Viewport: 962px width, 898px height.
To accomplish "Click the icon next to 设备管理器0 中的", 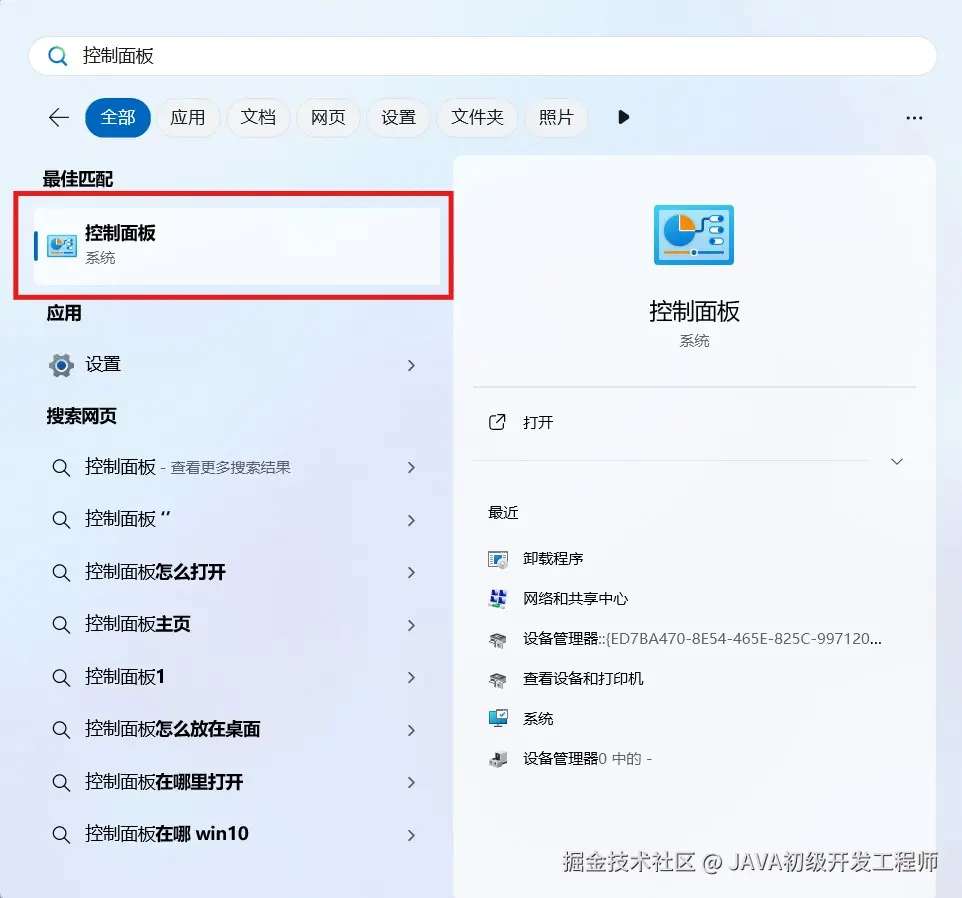I will pyautogui.click(x=498, y=759).
